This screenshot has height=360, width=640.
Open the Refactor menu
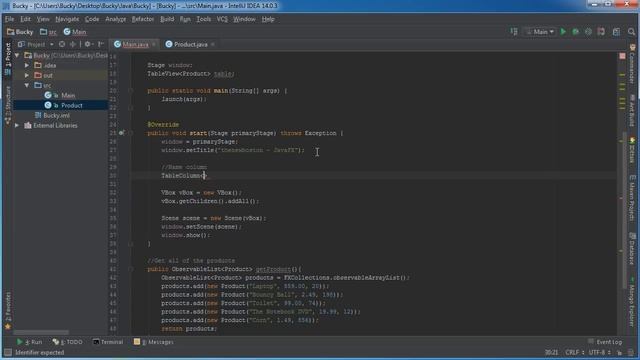click(x=142, y=19)
